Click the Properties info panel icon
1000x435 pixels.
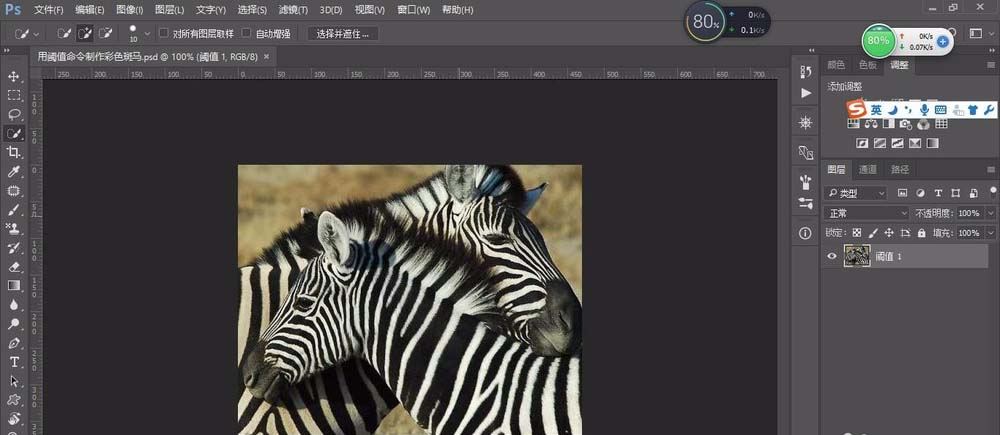[x=805, y=233]
